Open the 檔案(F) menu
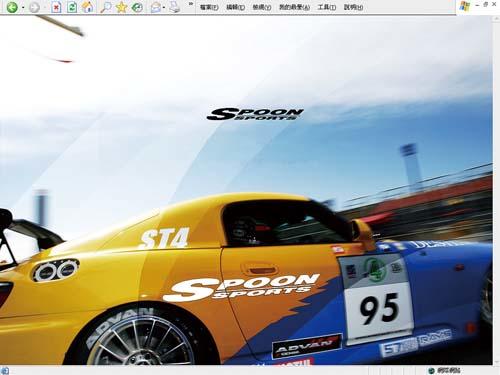Screen dimensions: 500x375 (x=209, y=7)
